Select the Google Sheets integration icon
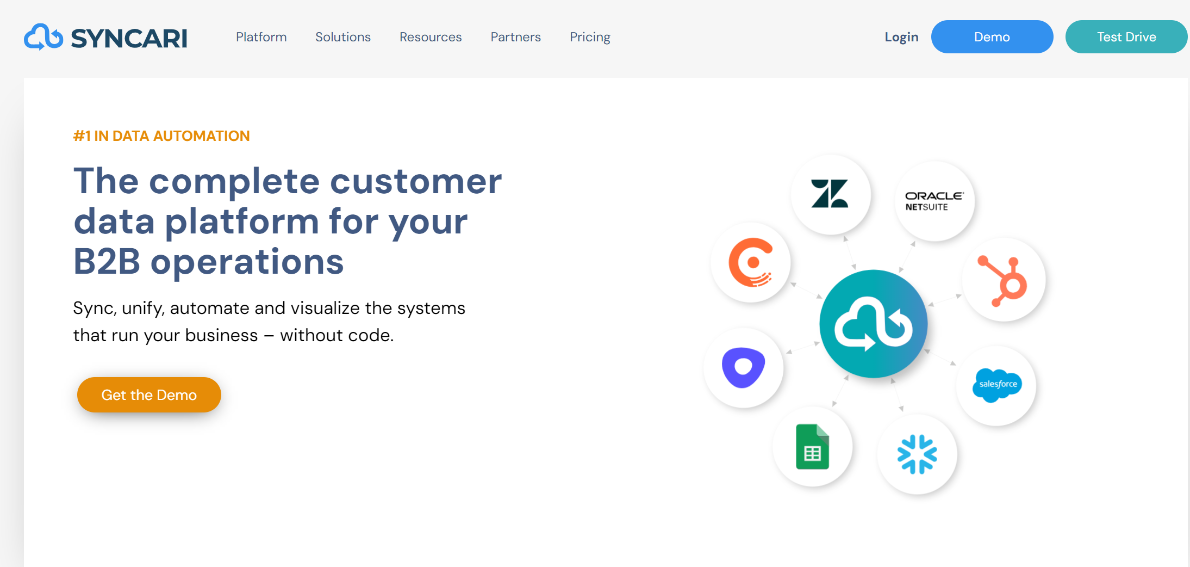 tap(812, 446)
